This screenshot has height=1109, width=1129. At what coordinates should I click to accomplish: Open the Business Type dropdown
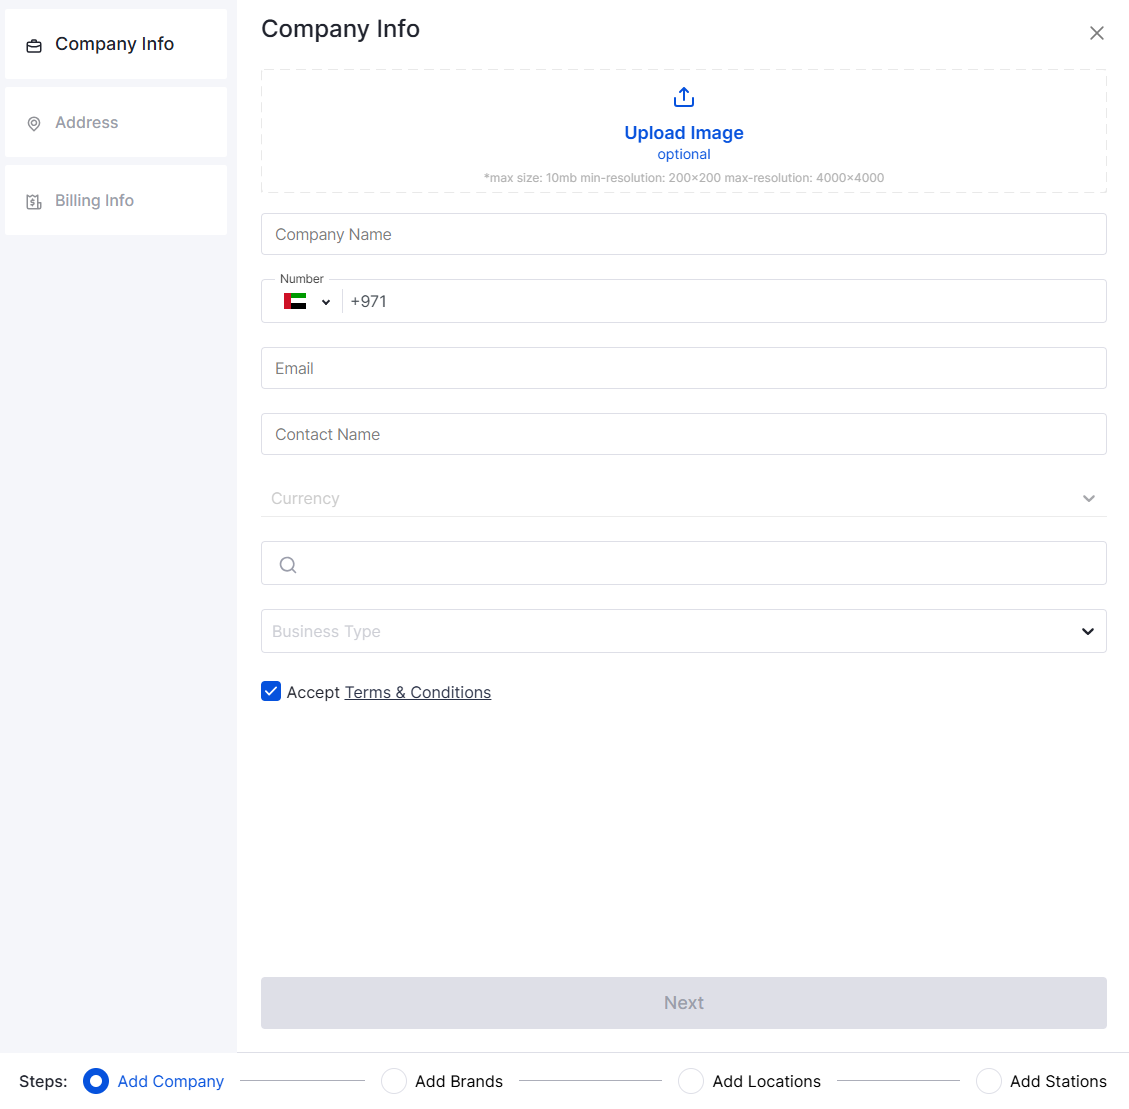coord(1088,631)
